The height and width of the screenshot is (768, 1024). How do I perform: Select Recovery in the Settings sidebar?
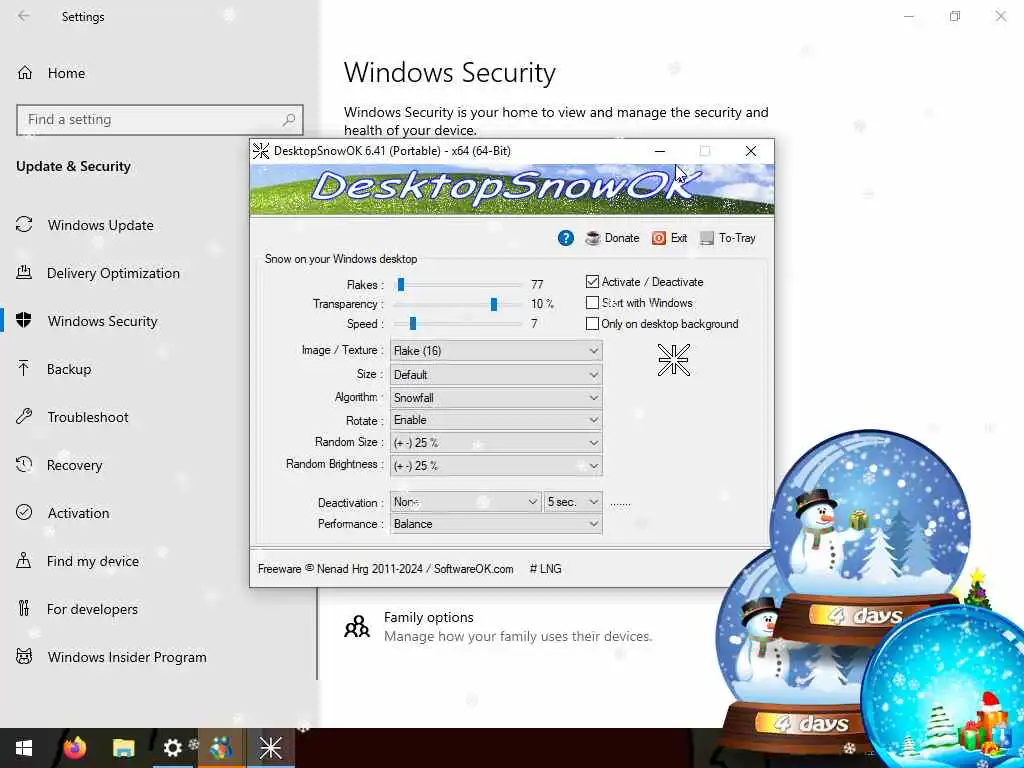pyautogui.click(x=74, y=465)
